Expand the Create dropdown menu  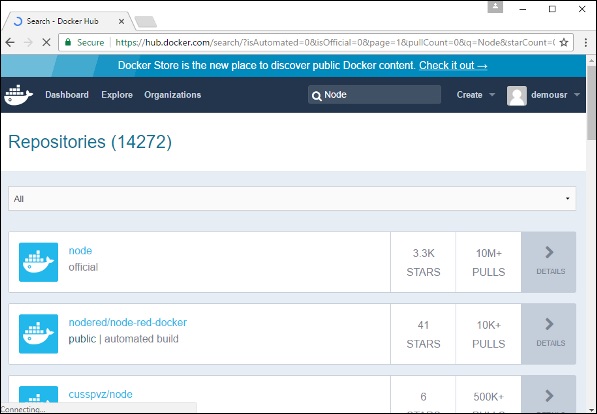[476, 95]
